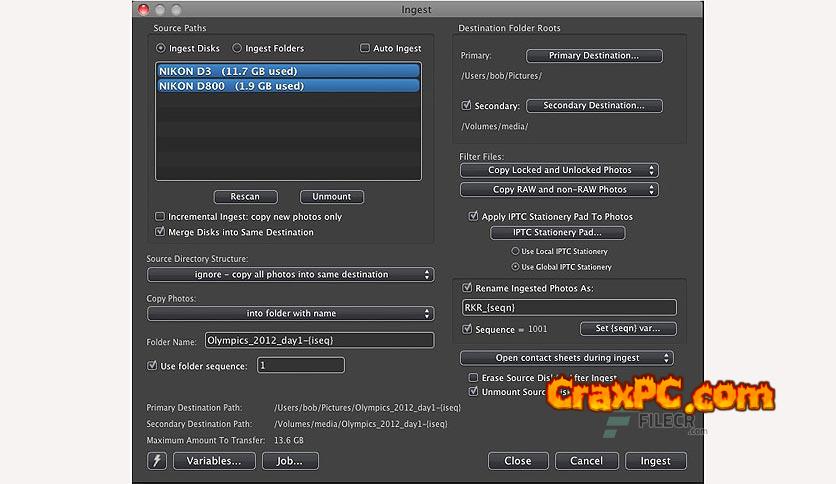
Task: Uncheck Merge Disks into Same Destination
Action: pos(160,232)
